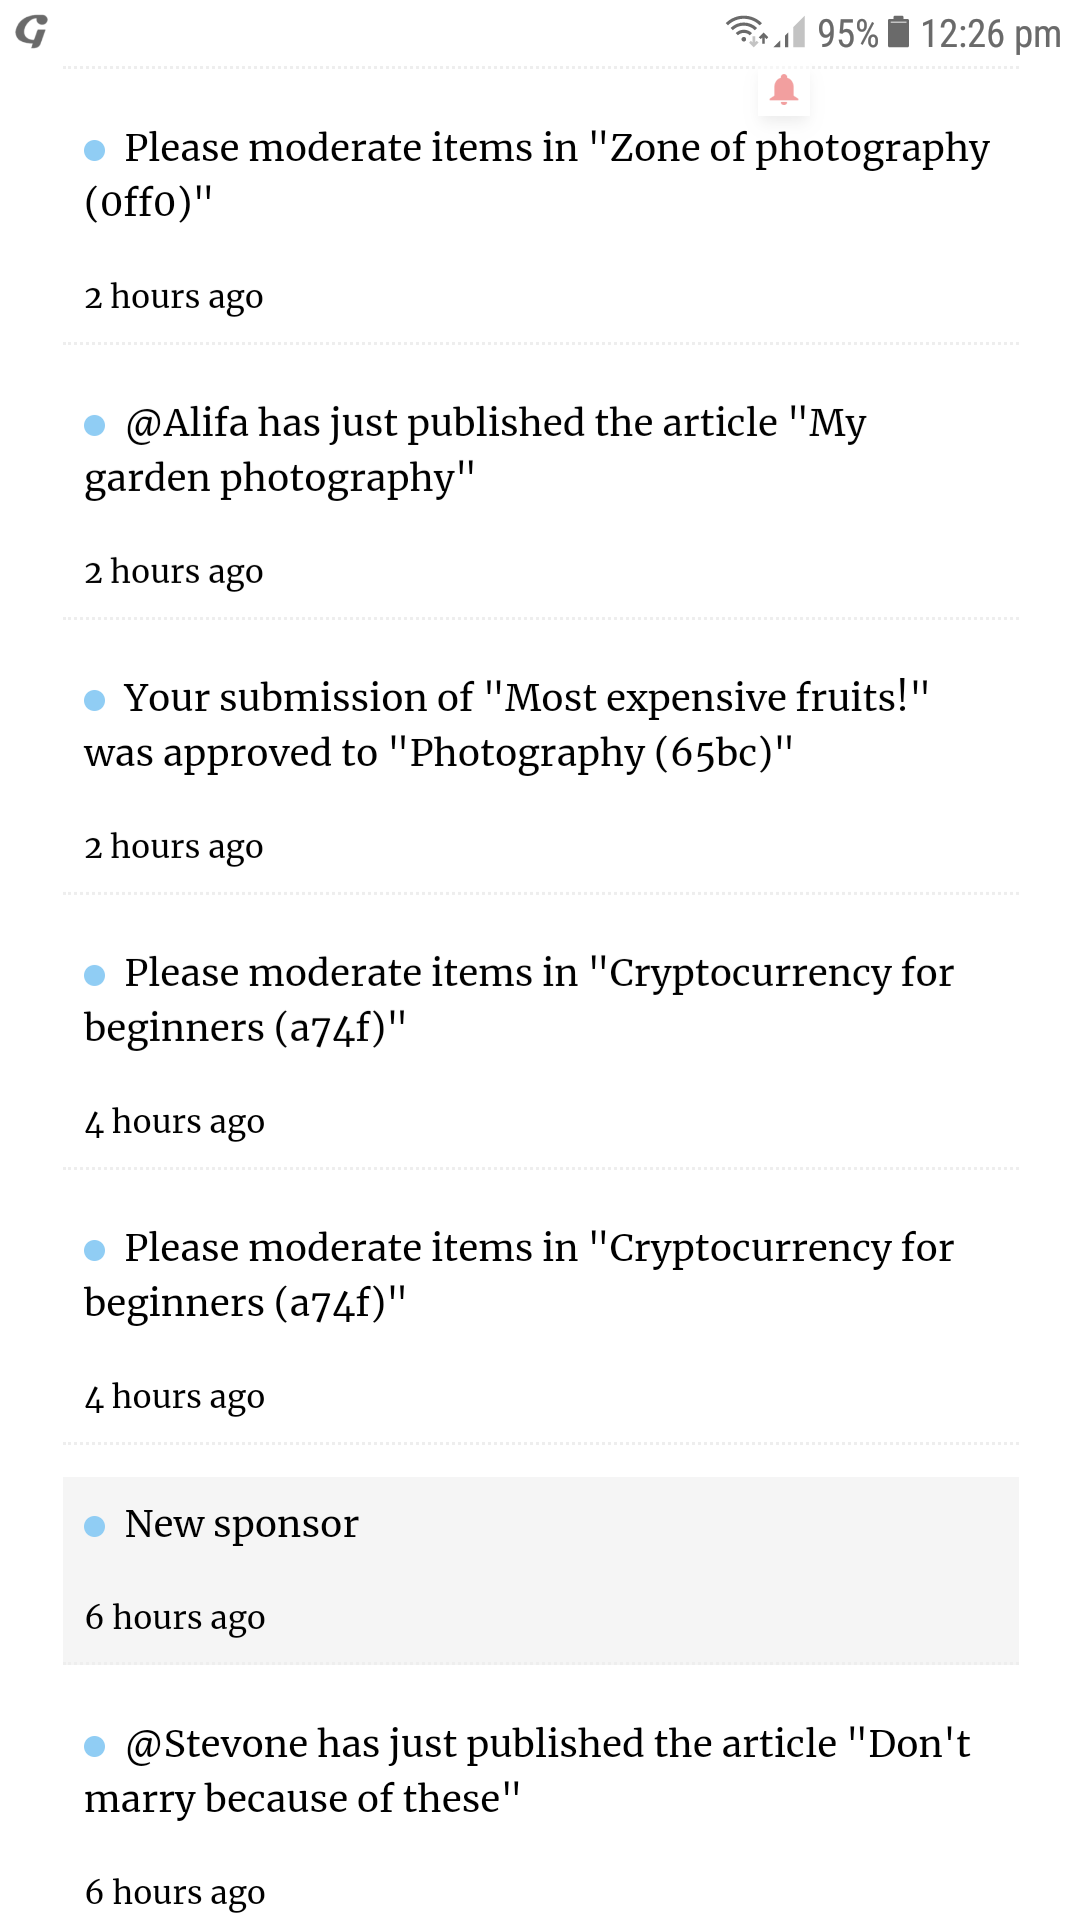Image resolution: width=1080 pixels, height=1920 pixels.
Task: Tap unread dot beside Stevone article notification
Action: [95, 1746]
